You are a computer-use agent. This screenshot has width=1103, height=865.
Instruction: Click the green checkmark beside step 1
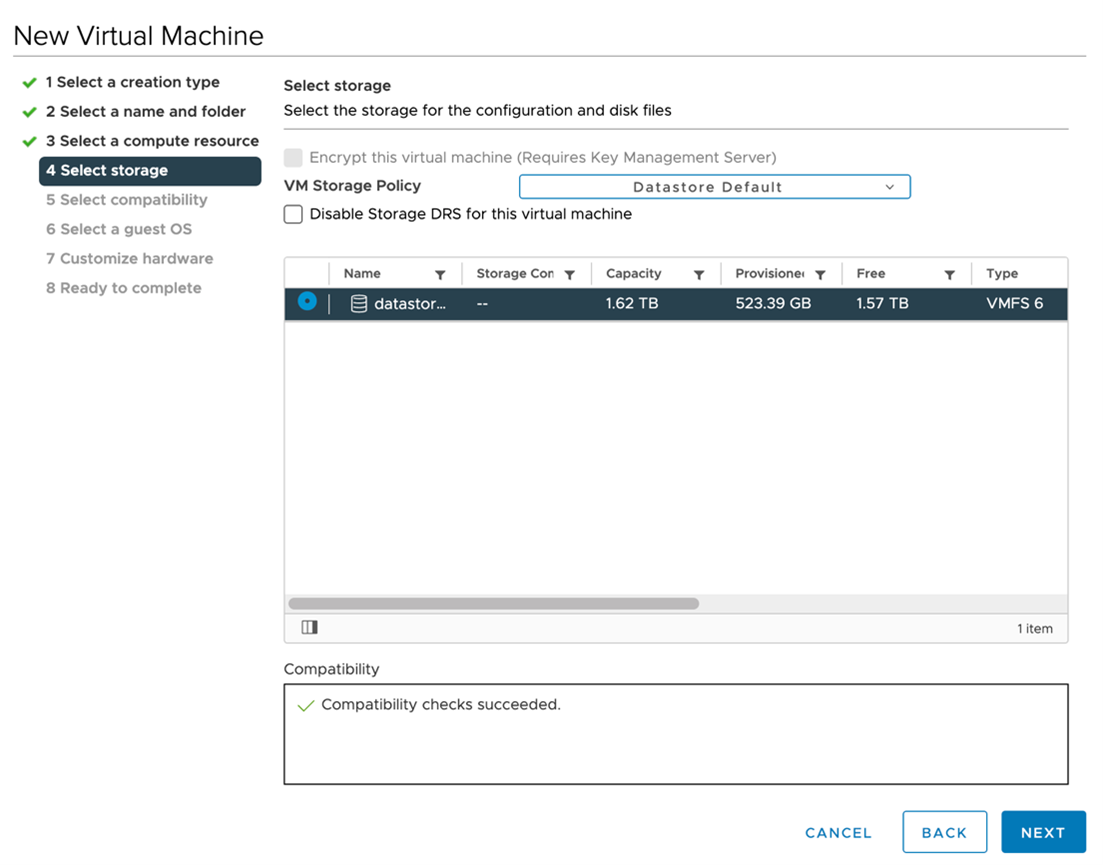coord(30,83)
